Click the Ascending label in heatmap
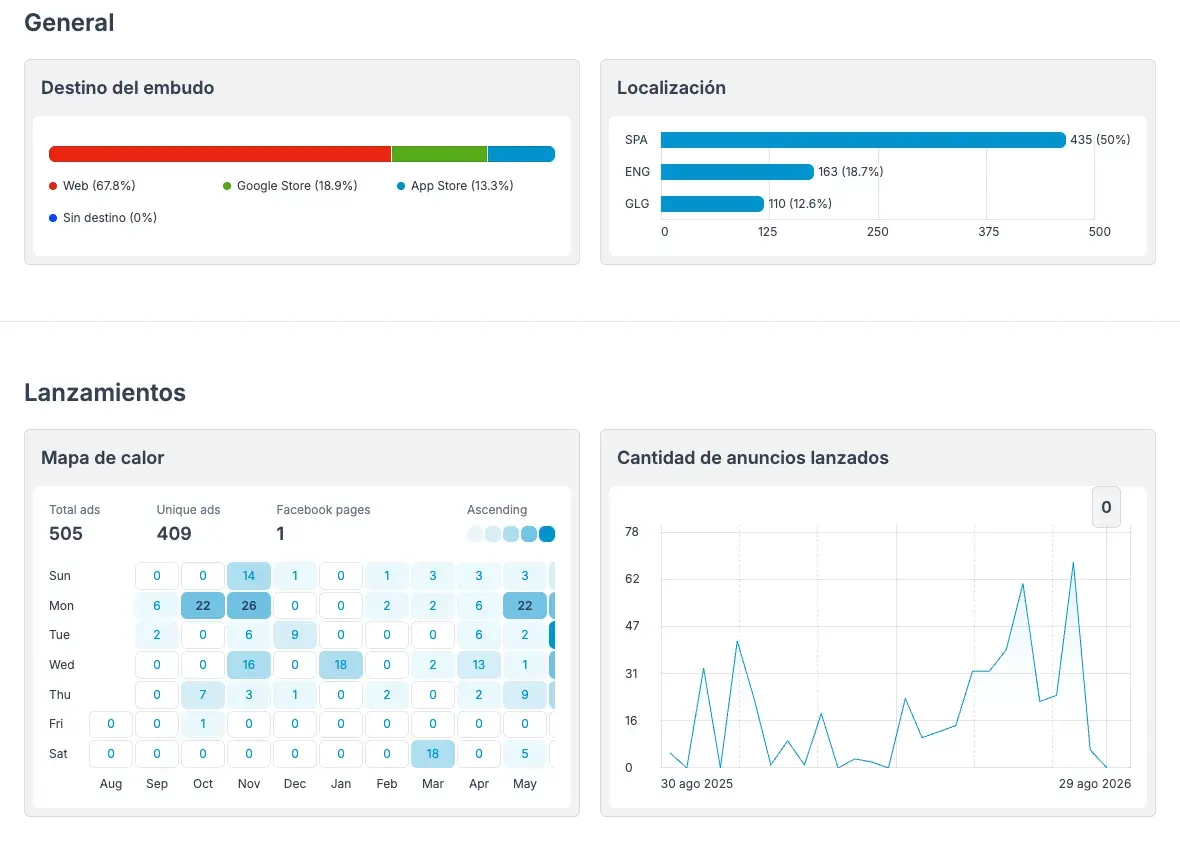1180x860 pixels. (x=497, y=510)
